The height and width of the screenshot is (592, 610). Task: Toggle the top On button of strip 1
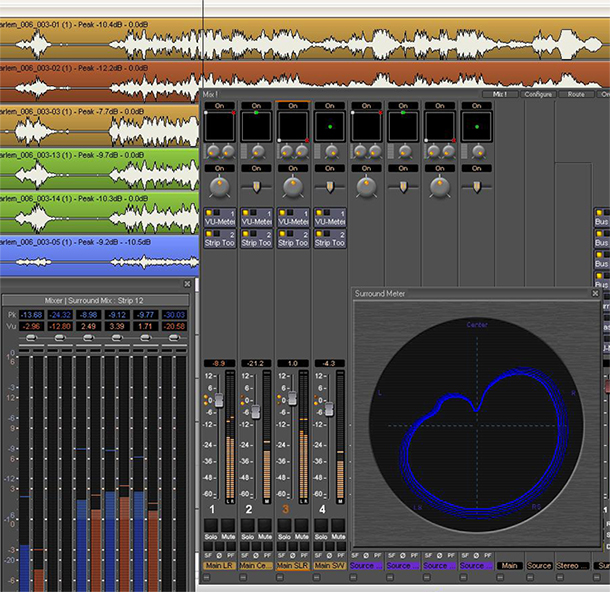click(219, 105)
